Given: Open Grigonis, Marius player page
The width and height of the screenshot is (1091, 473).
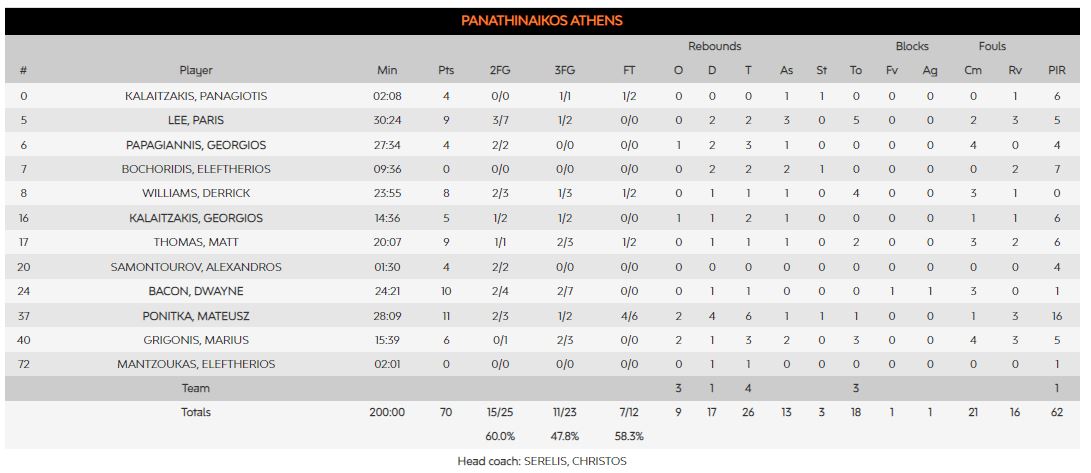Looking at the screenshot, I should pyautogui.click(x=196, y=340).
